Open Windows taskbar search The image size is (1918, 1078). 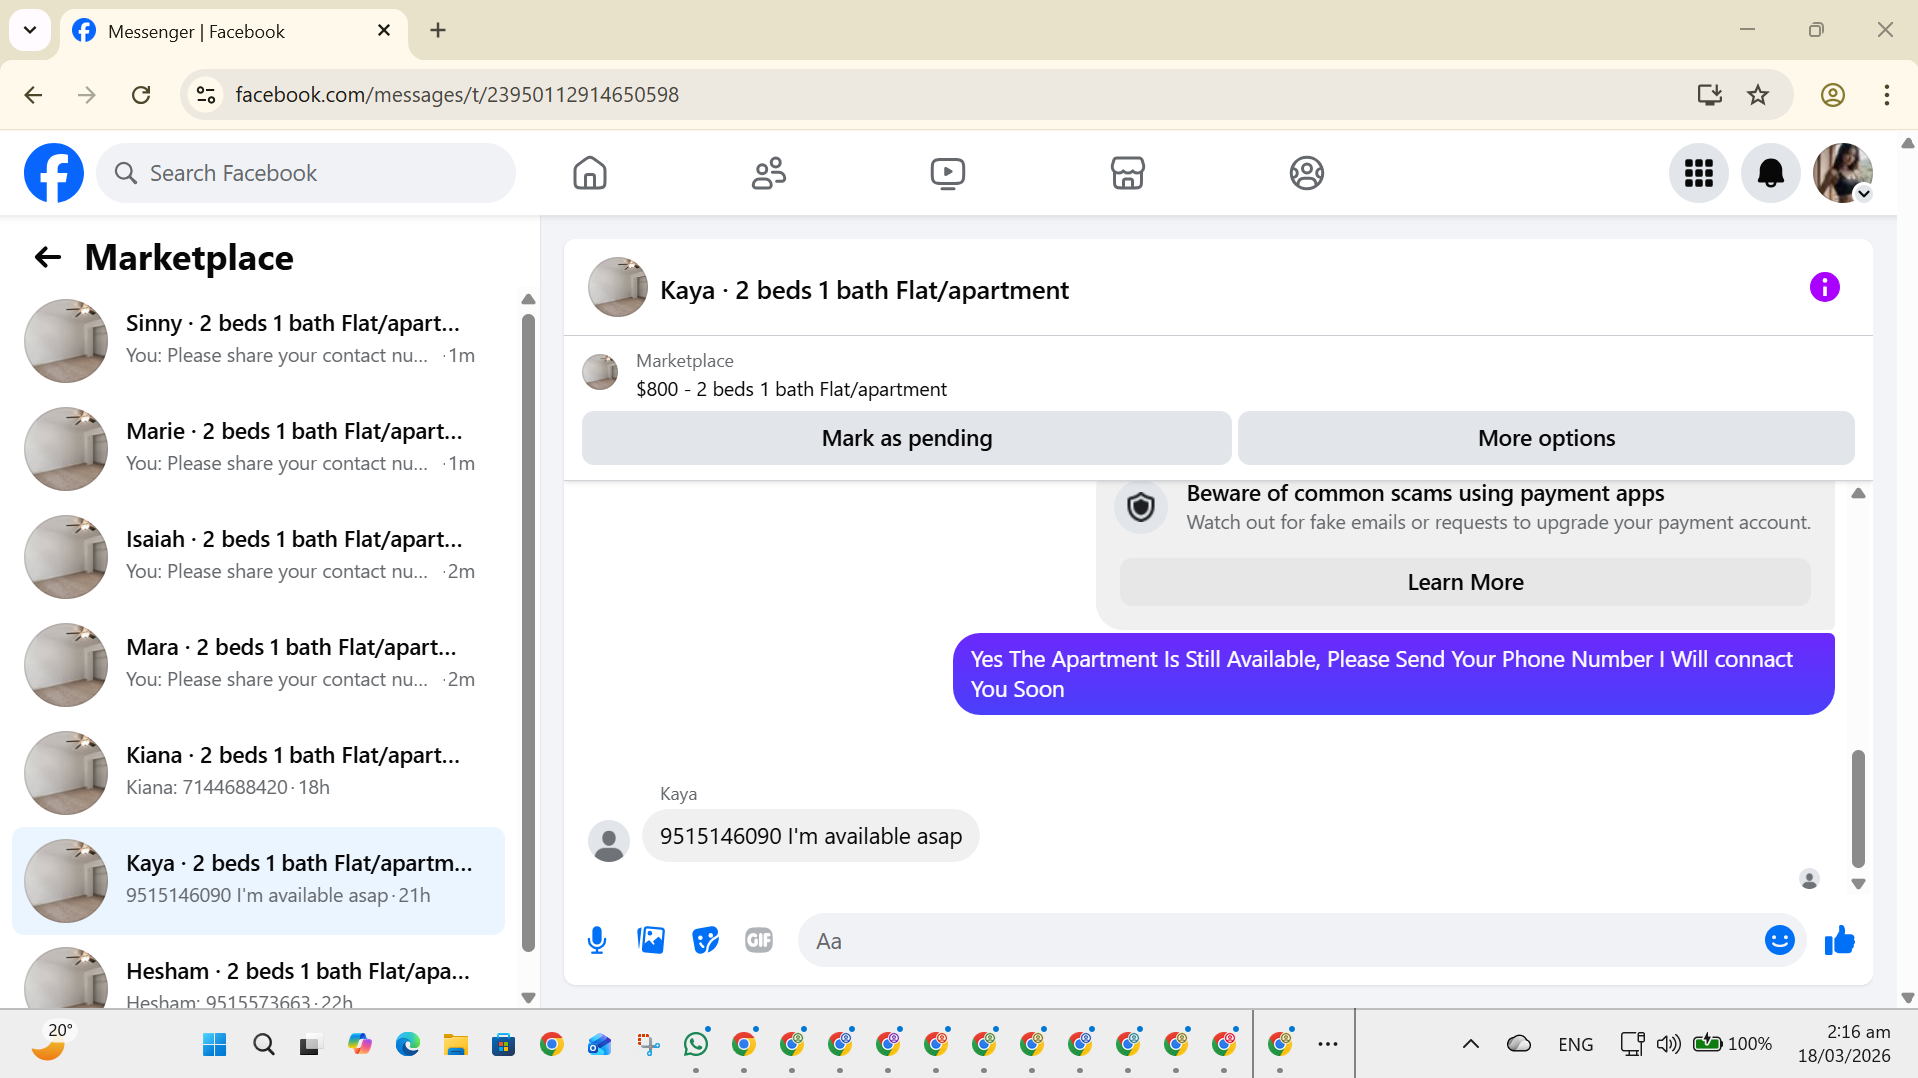click(264, 1045)
